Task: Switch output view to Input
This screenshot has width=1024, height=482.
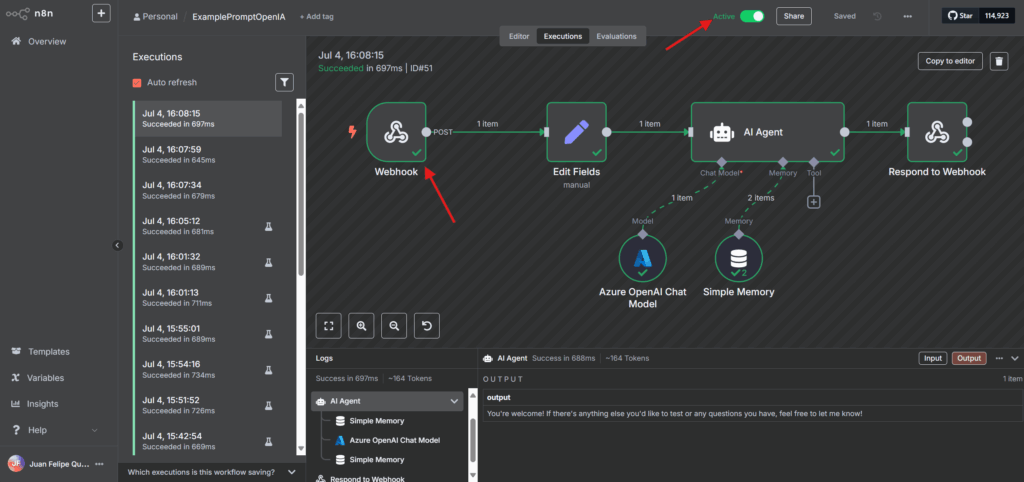Action: [x=932, y=358]
